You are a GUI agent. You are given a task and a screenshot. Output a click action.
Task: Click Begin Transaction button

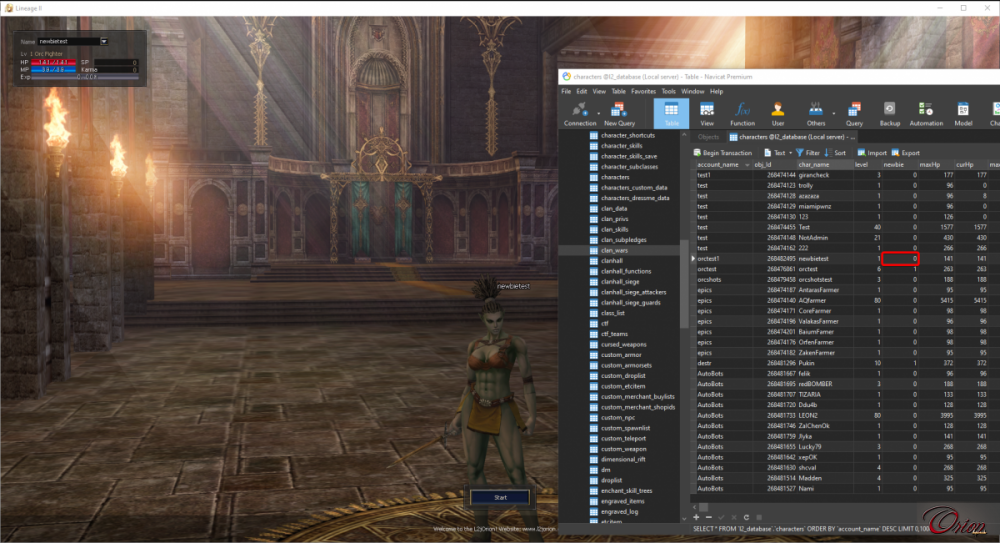(723, 152)
